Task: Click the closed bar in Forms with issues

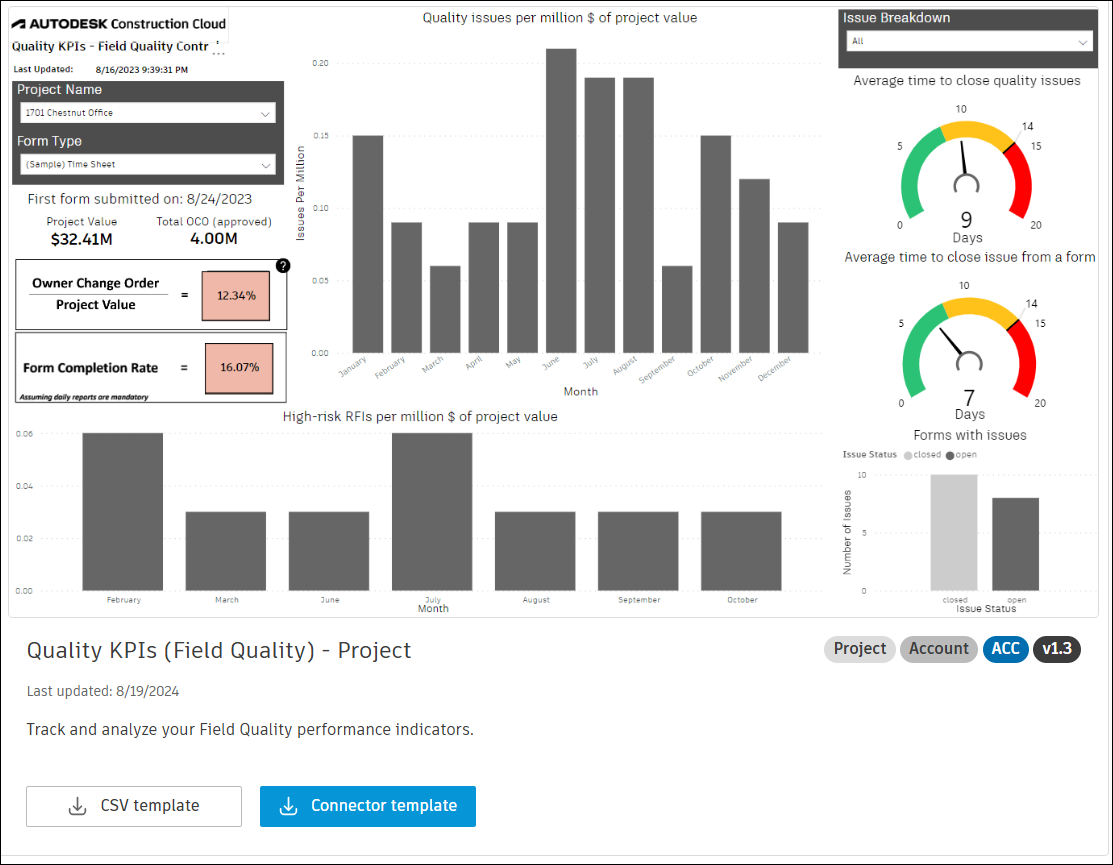Action: click(954, 532)
